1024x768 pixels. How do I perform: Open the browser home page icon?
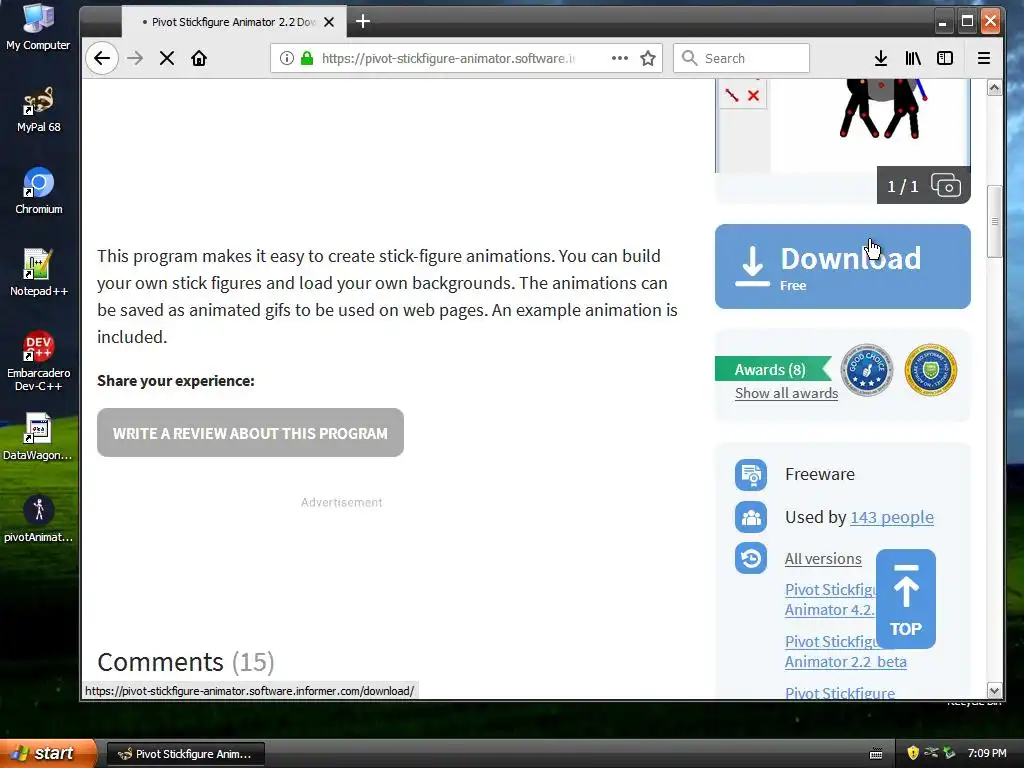[199, 58]
